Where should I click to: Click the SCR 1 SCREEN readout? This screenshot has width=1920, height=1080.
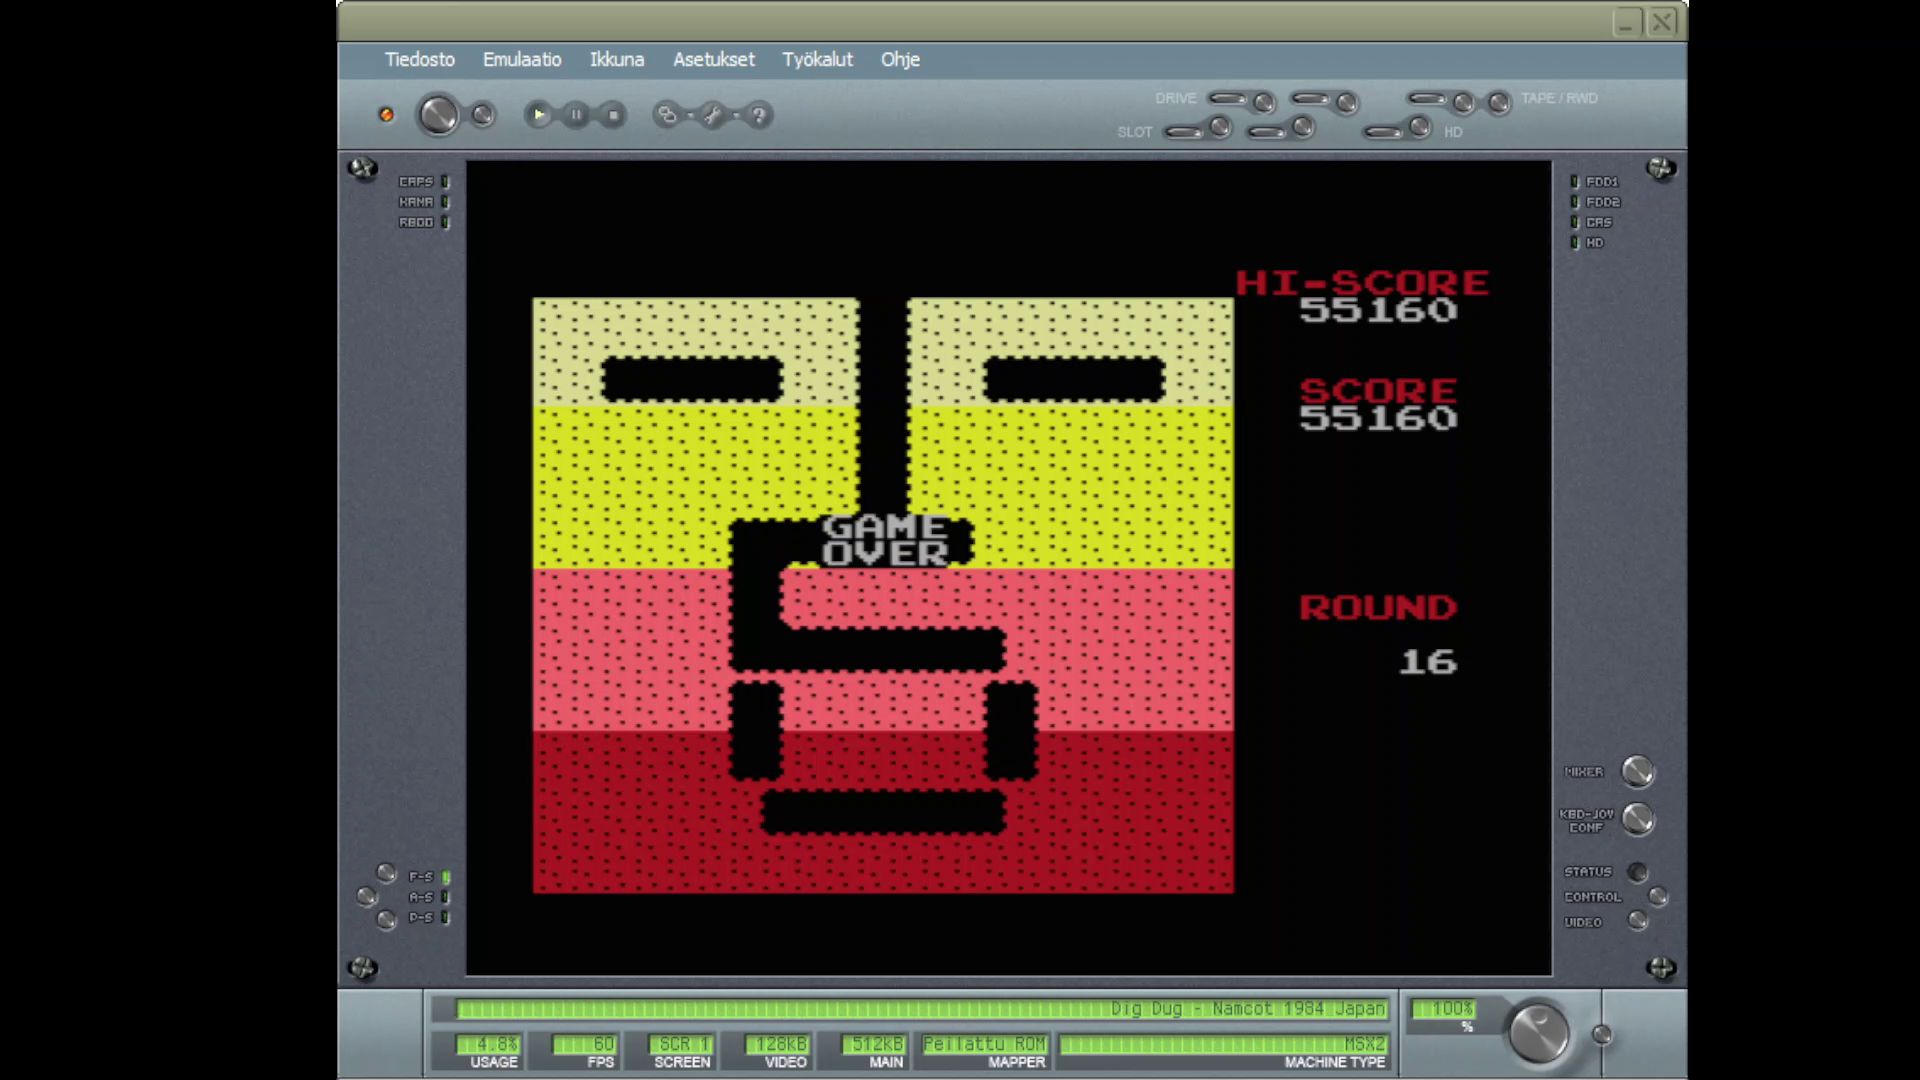click(681, 1044)
